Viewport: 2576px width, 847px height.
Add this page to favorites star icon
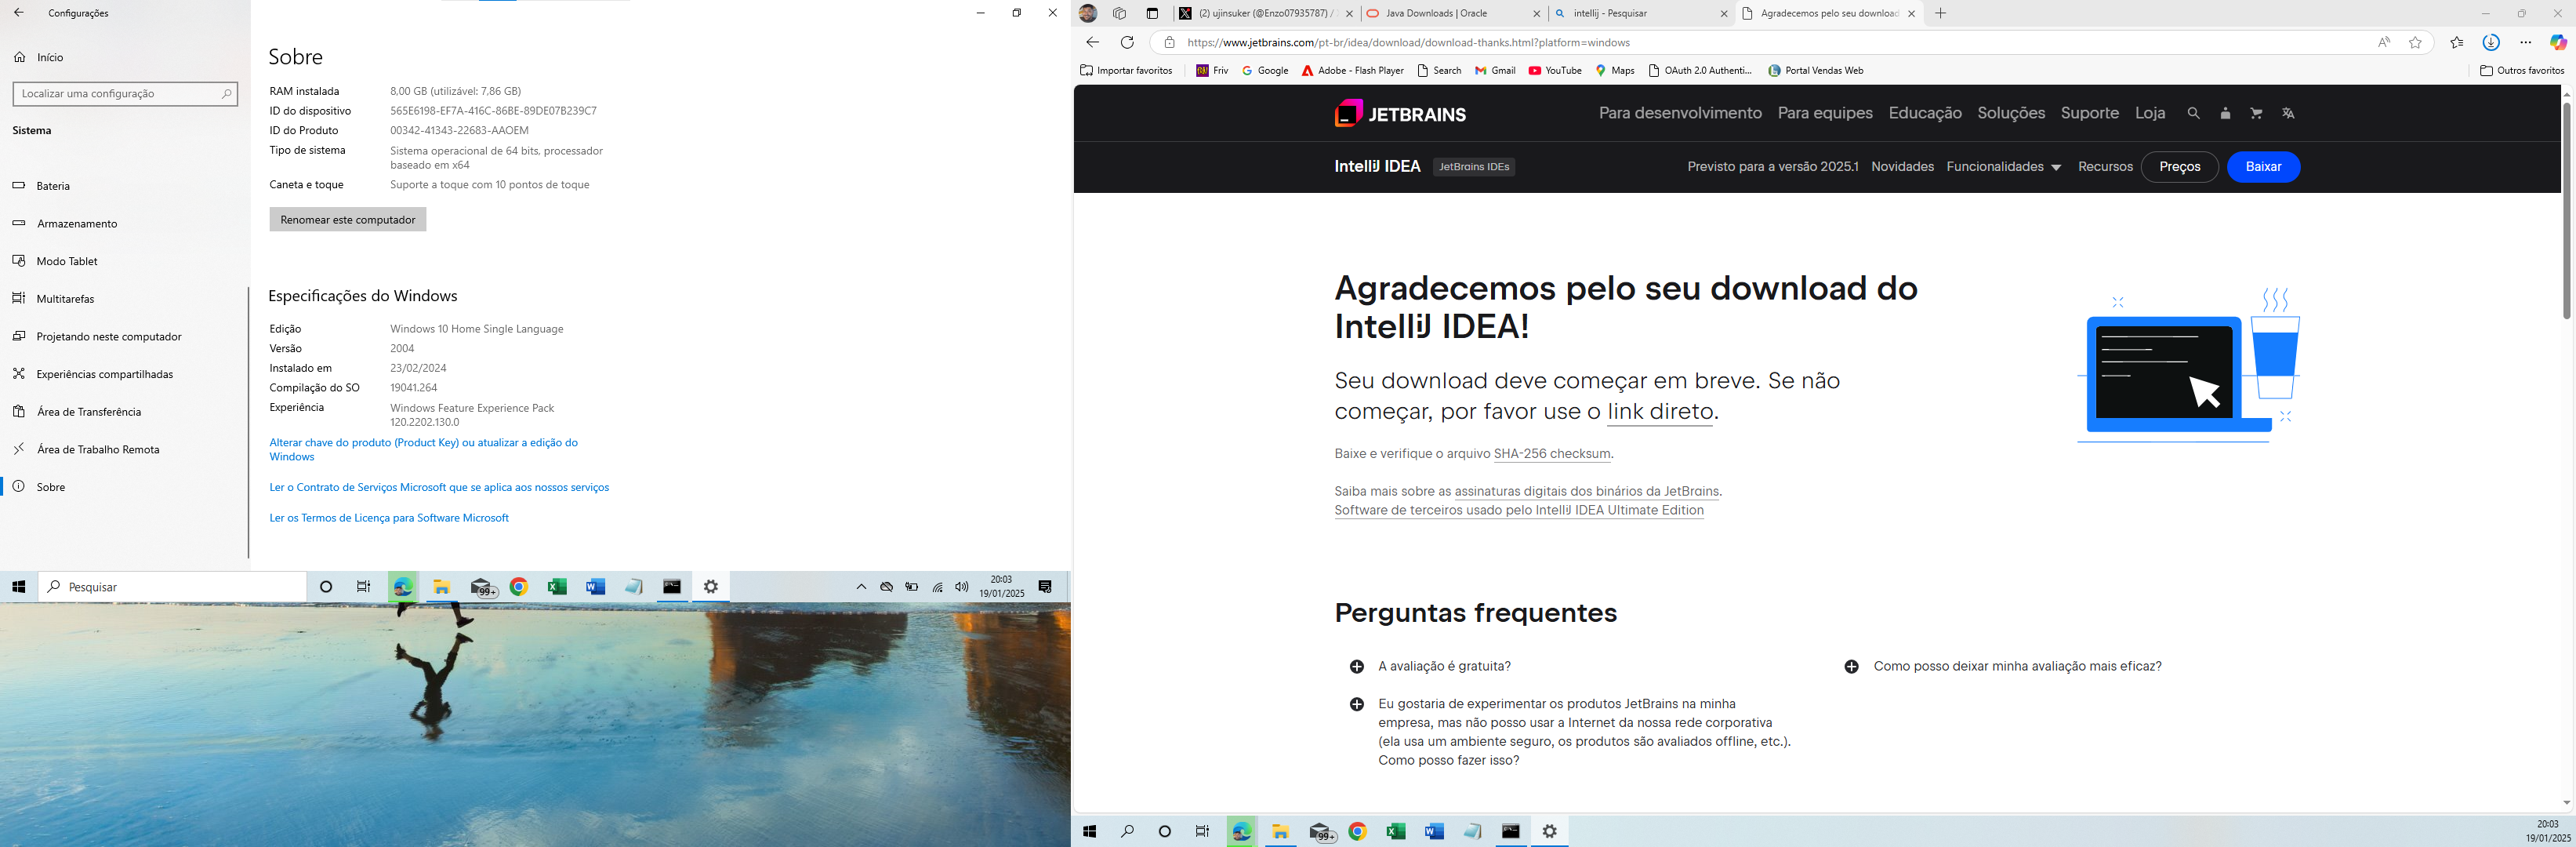pos(2416,42)
